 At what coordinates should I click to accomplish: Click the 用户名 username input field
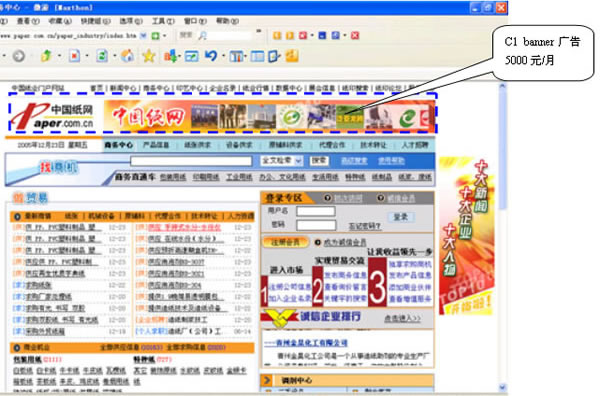pos(316,211)
